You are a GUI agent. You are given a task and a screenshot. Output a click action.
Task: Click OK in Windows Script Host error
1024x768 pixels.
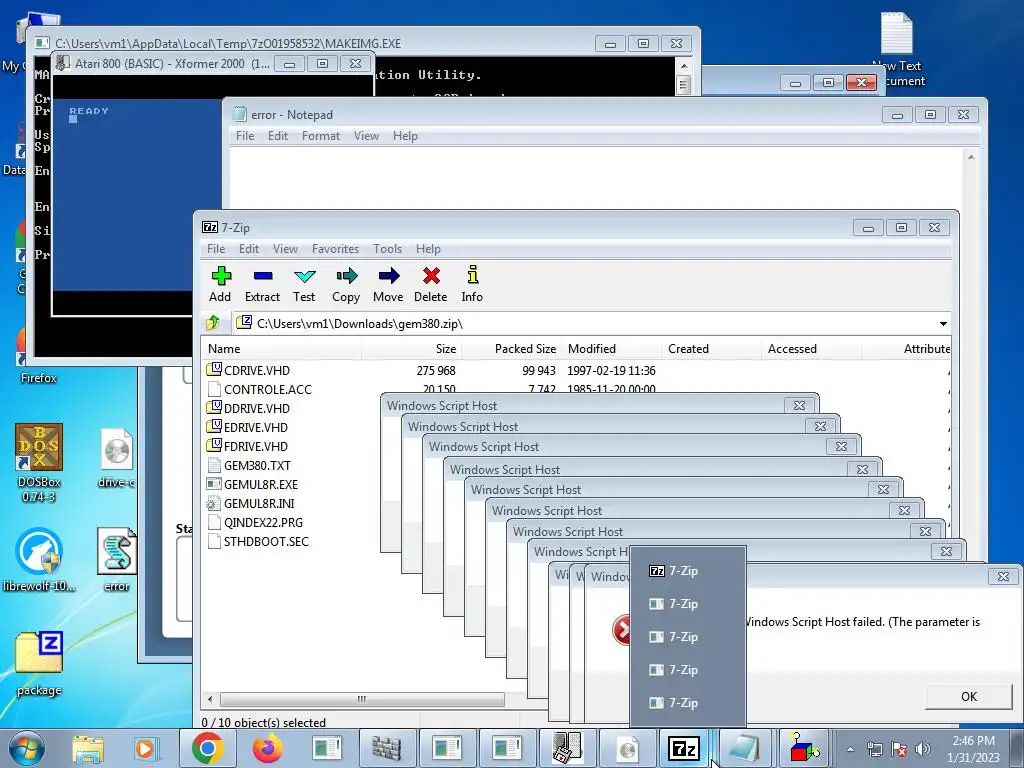(968, 696)
